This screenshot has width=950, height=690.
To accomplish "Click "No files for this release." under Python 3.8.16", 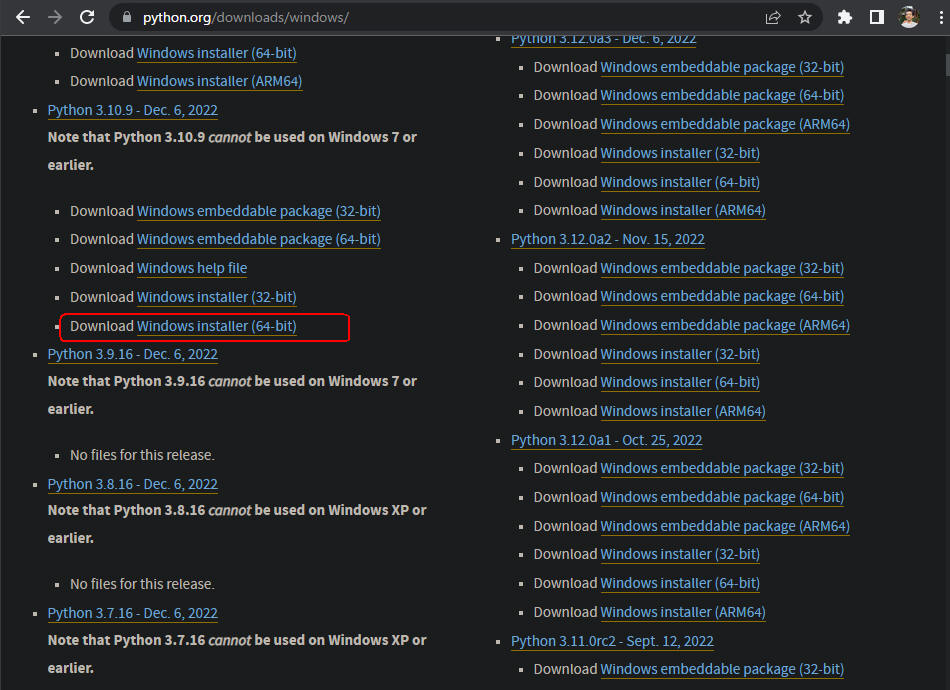I will click(142, 584).
